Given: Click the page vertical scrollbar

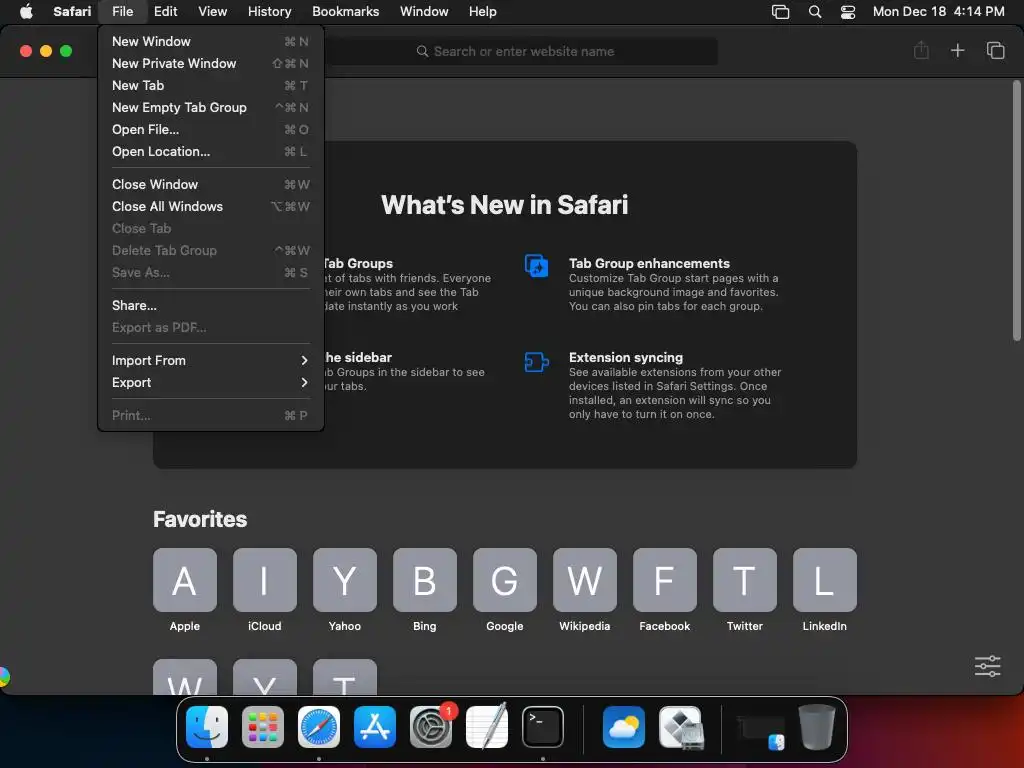Looking at the screenshot, I should click(x=1016, y=210).
